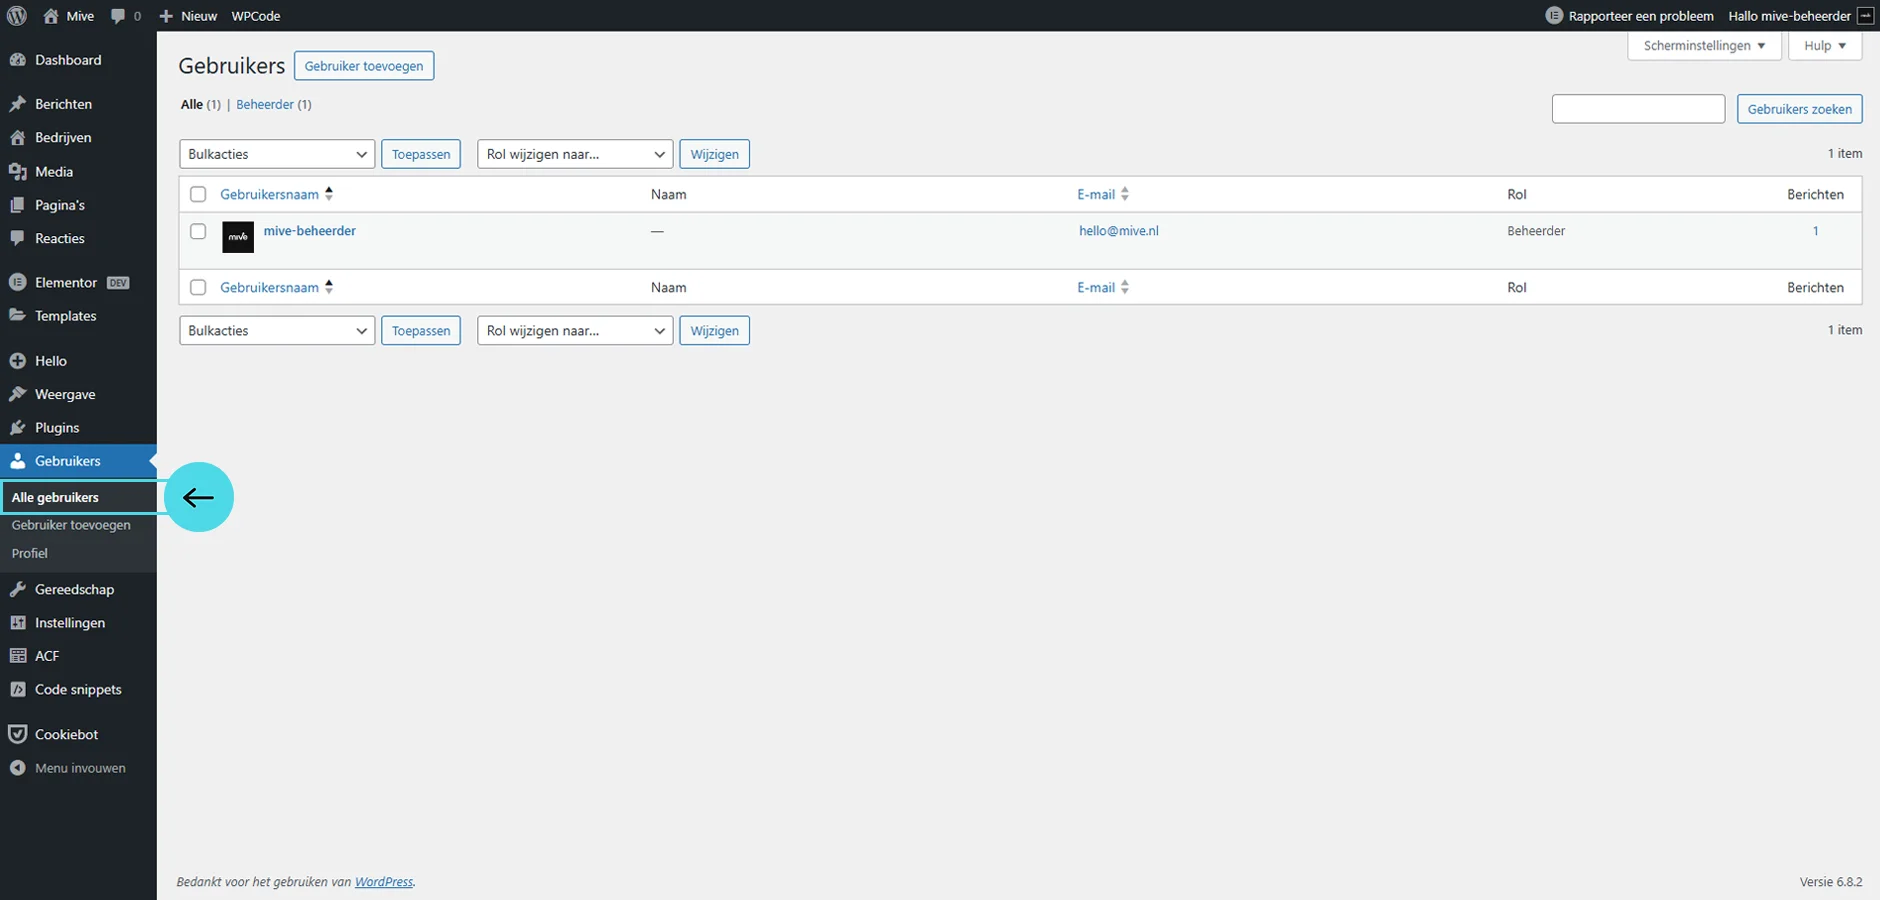Open Gebruiker toevoegen submenu item
1880x900 pixels.
pyautogui.click(x=71, y=525)
